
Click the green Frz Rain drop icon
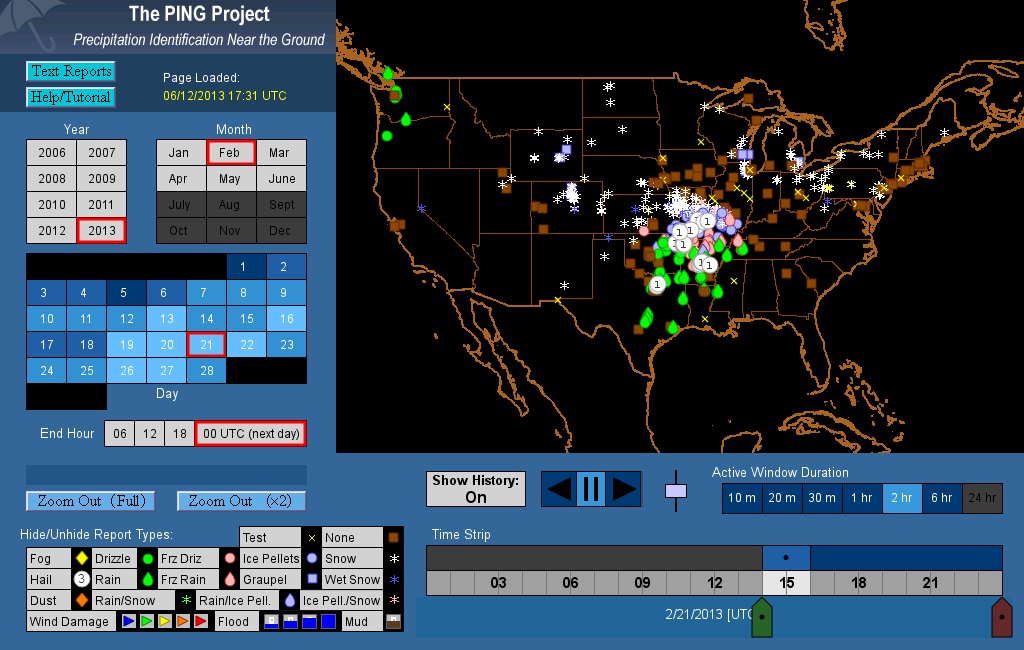[147, 579]
